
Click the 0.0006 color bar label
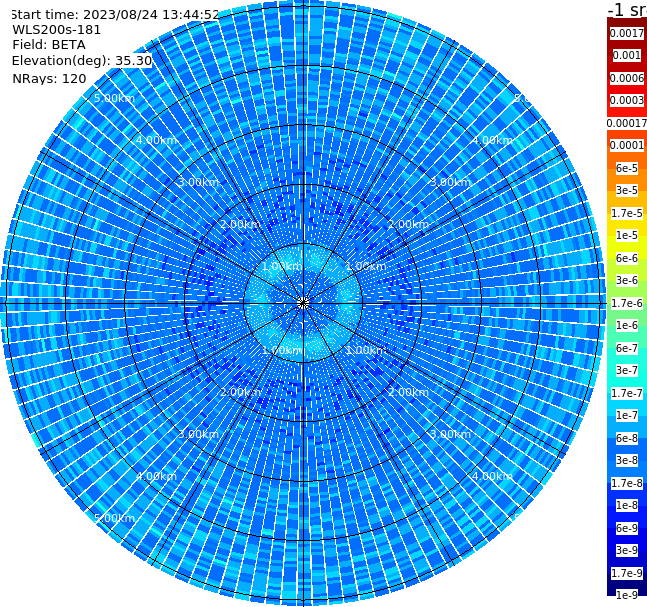627,78
